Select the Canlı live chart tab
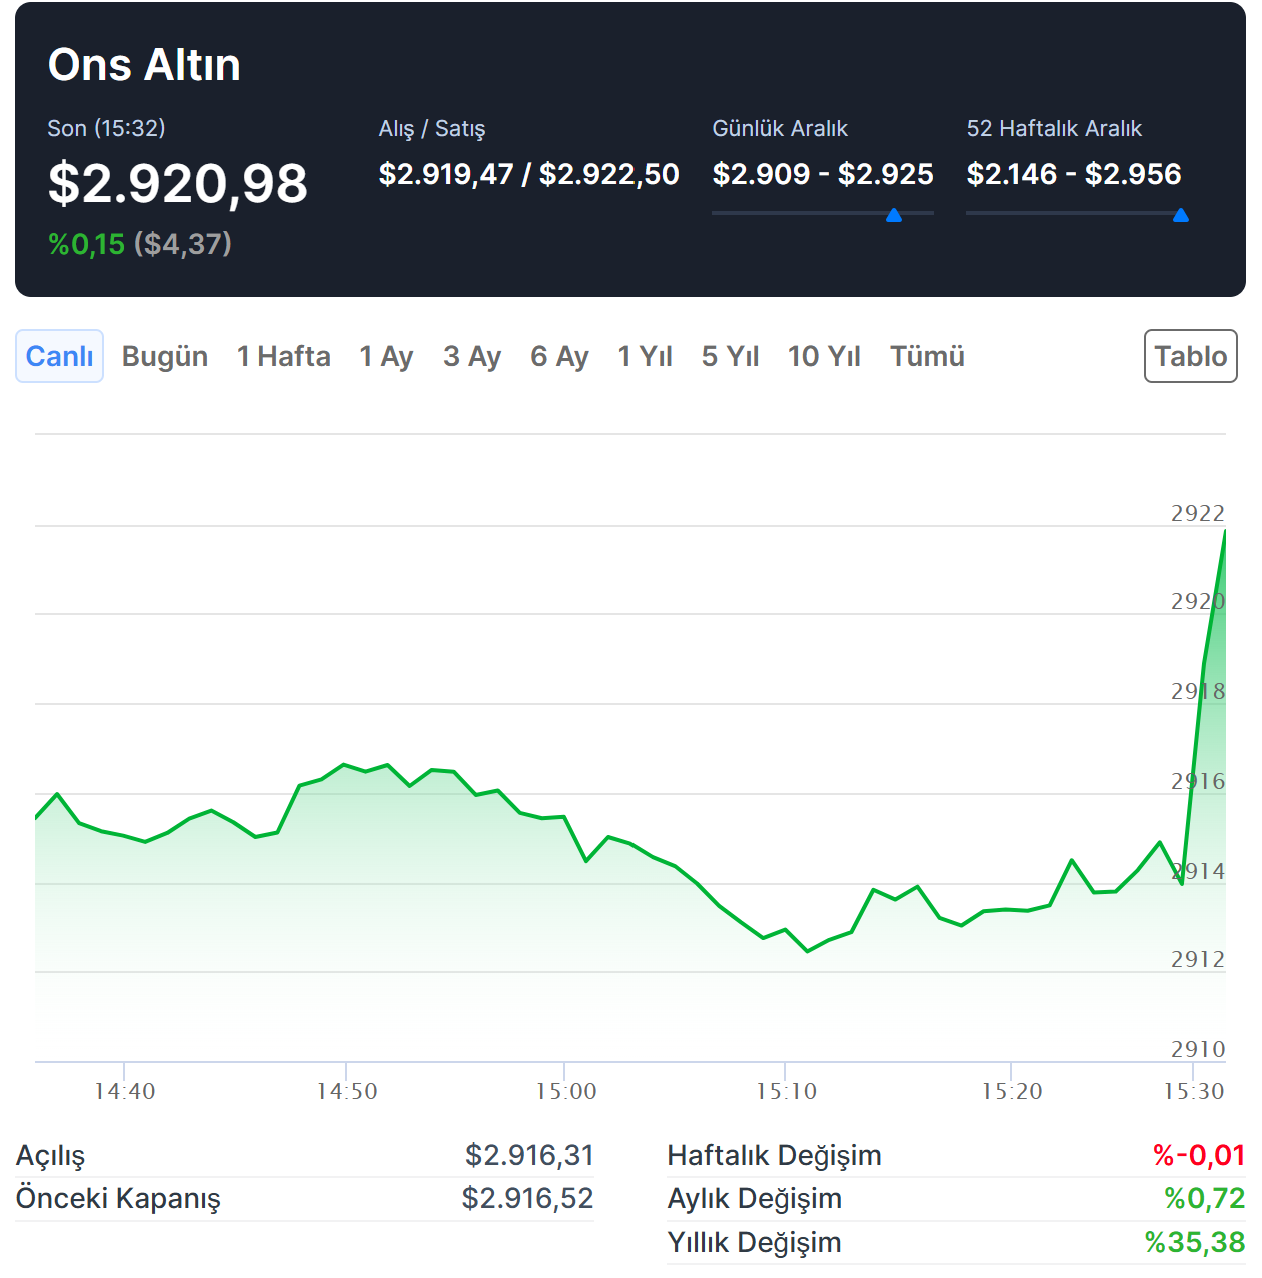This screenshot has width=1262, height=1278. tap(59, 356)
